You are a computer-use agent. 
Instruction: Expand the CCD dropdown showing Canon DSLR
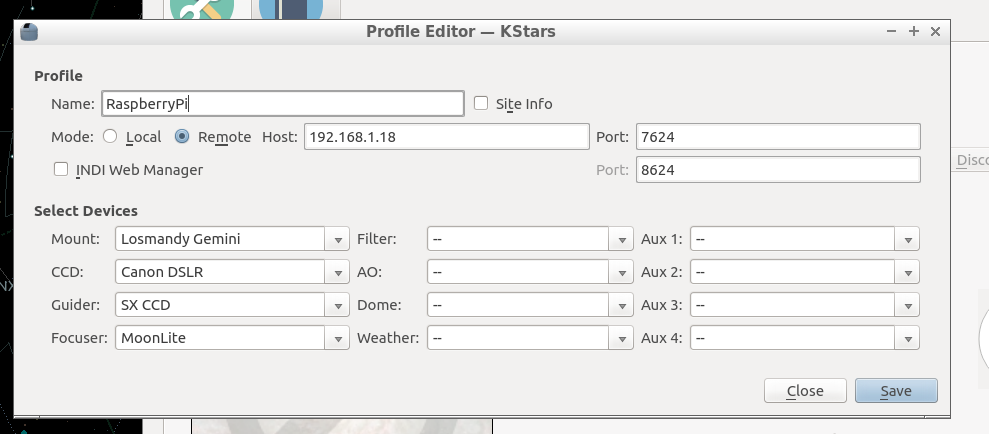click(231, 272)
